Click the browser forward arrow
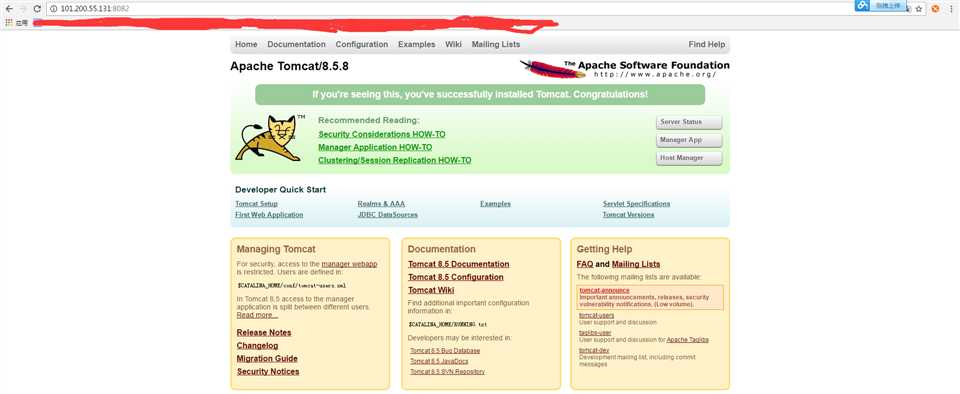 point(23,9)
